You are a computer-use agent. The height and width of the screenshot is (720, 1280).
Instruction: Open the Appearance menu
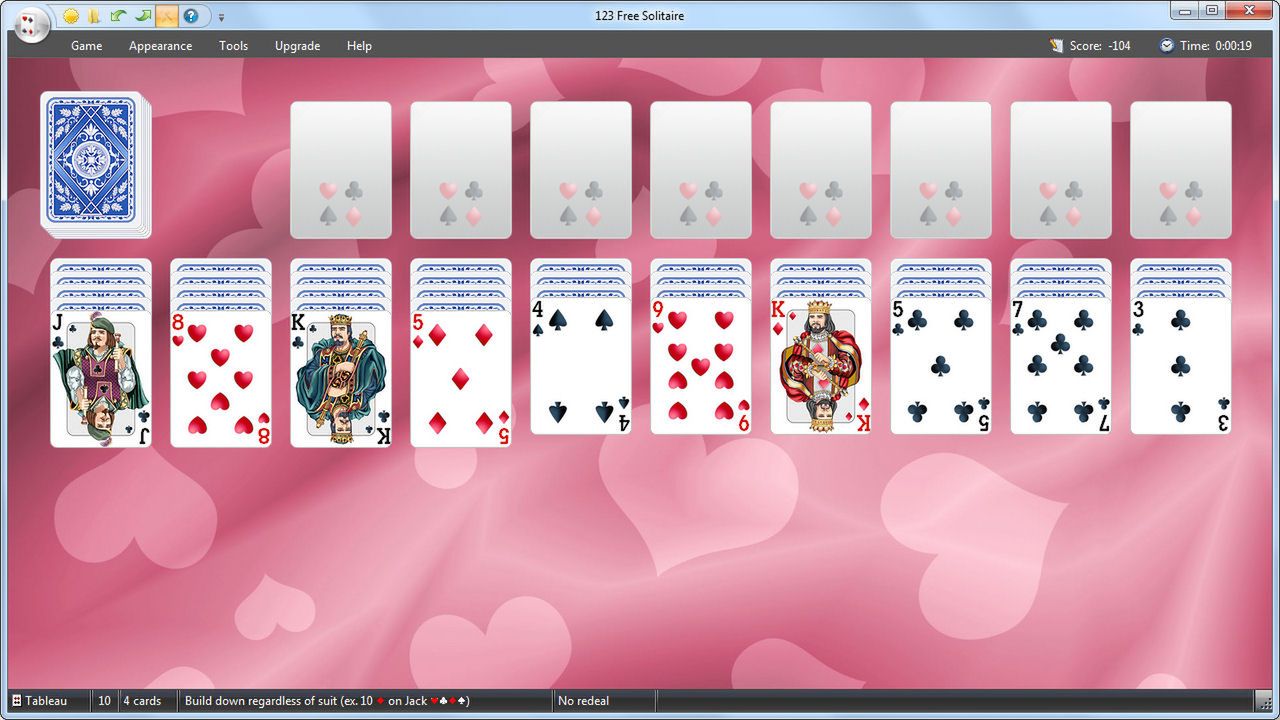coord(160,45)
